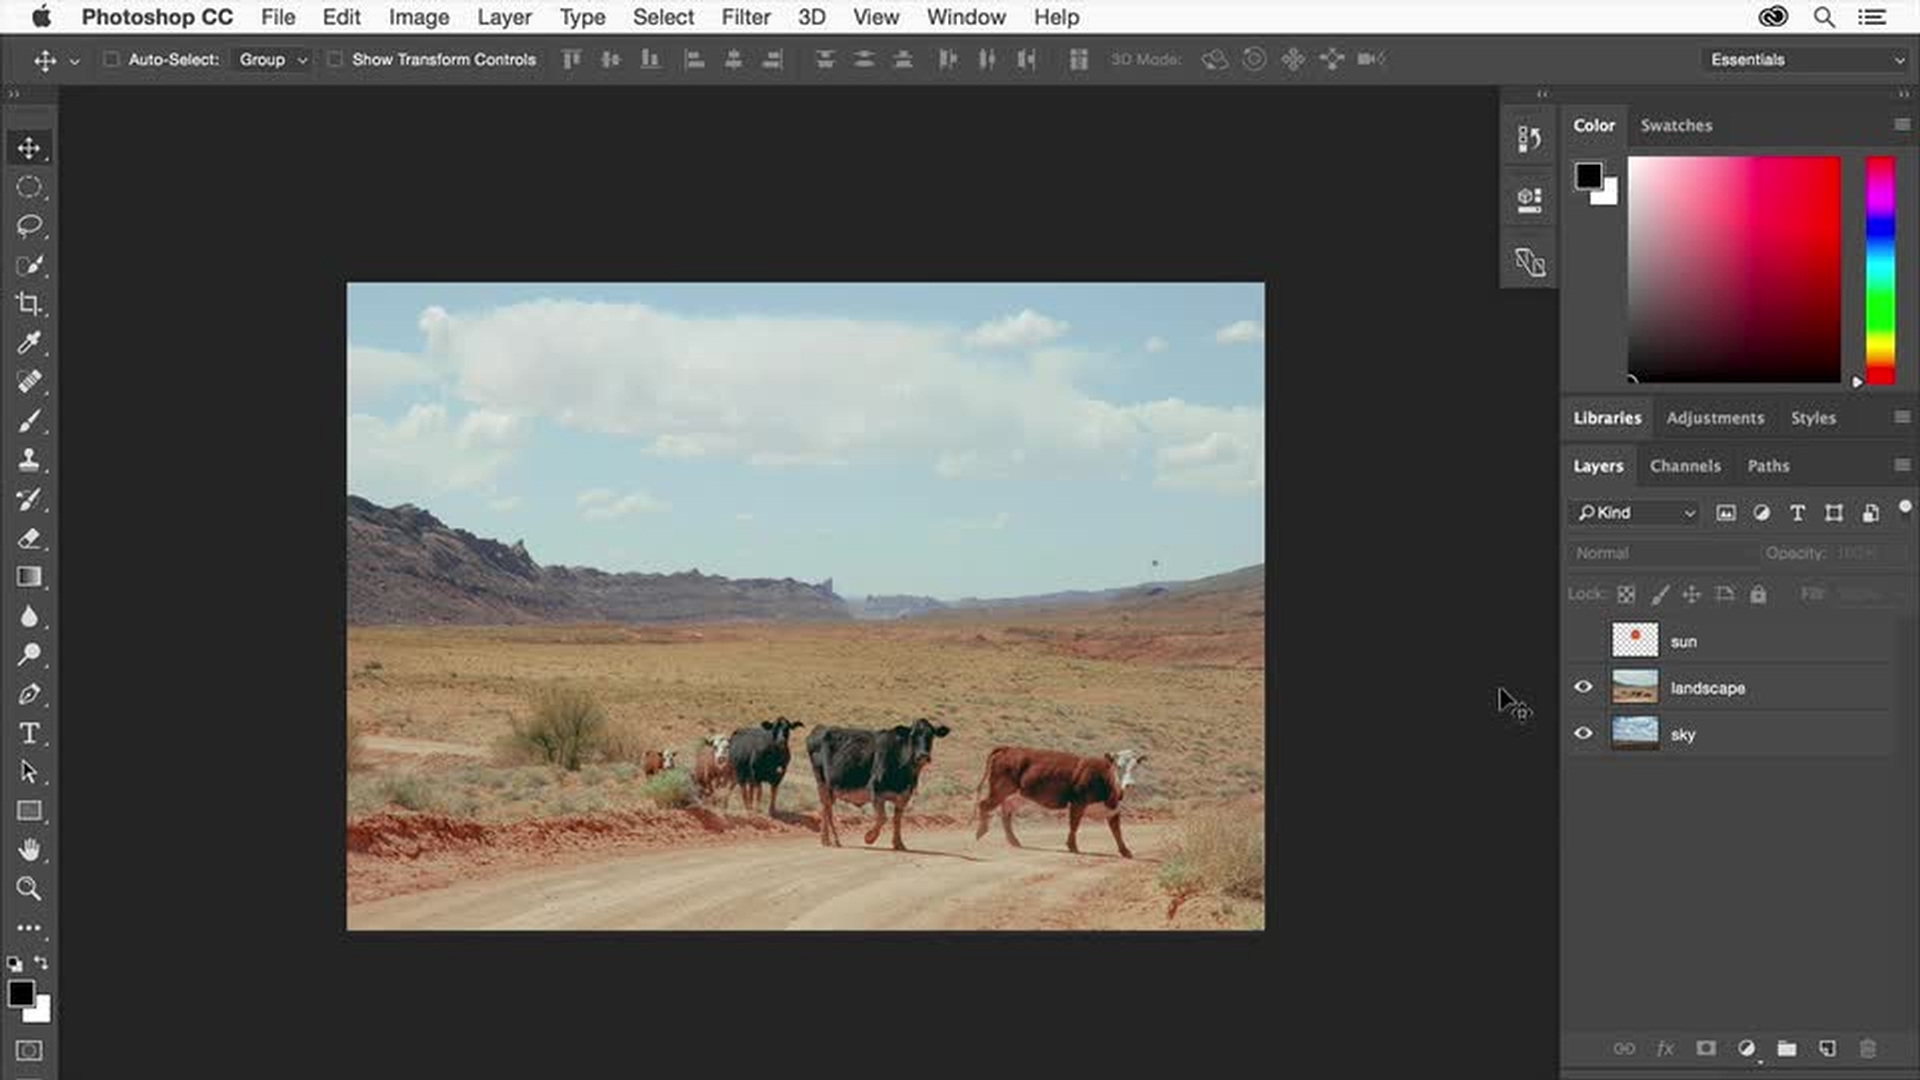The width and height of the screenshot is (1920, 1080).
Task: Select the Horizontal Type tool
Action: (x=29, y=733)
